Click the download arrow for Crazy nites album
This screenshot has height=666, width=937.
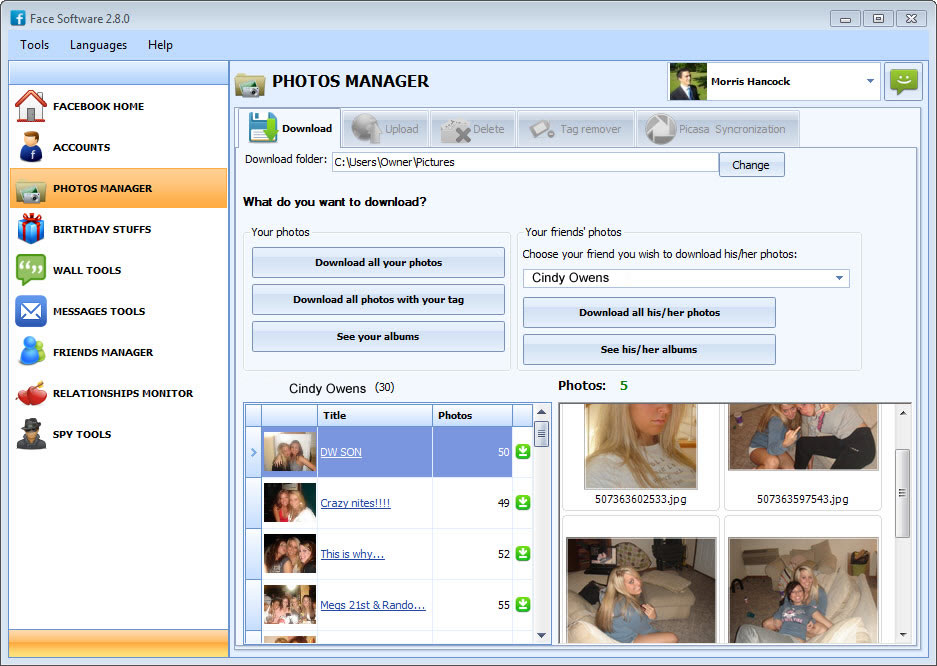coord(523,502)
